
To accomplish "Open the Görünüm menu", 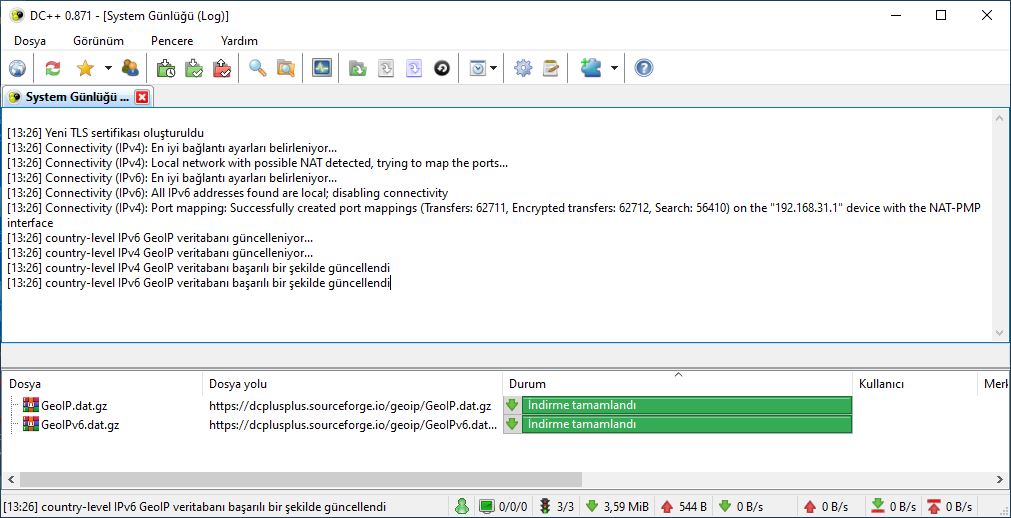I will click(x=98, y=41).
